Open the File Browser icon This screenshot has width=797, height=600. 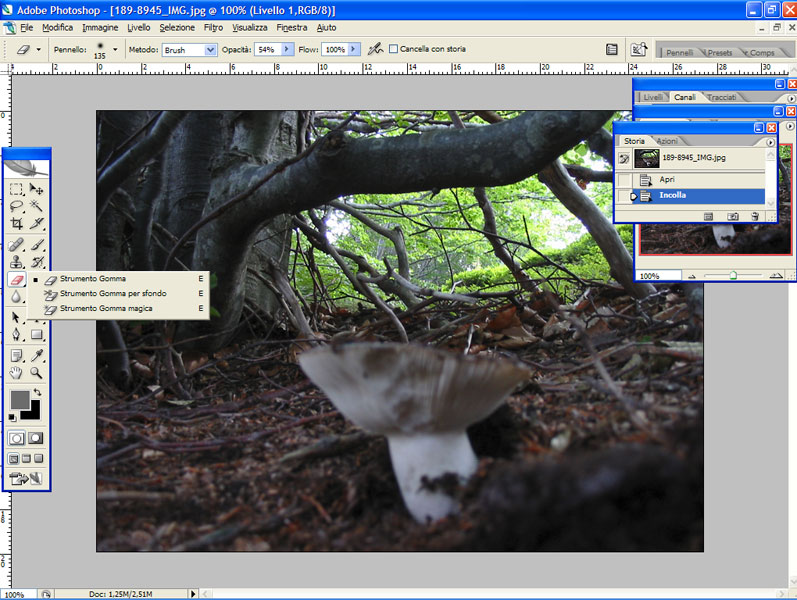click(638, 49)
